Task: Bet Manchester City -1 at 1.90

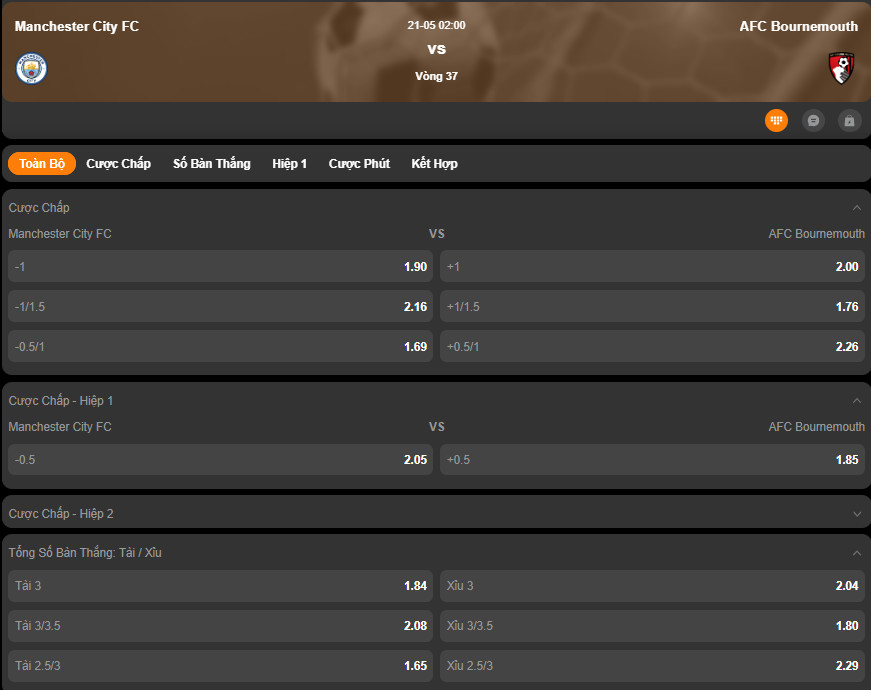Action: coord(220,266)
